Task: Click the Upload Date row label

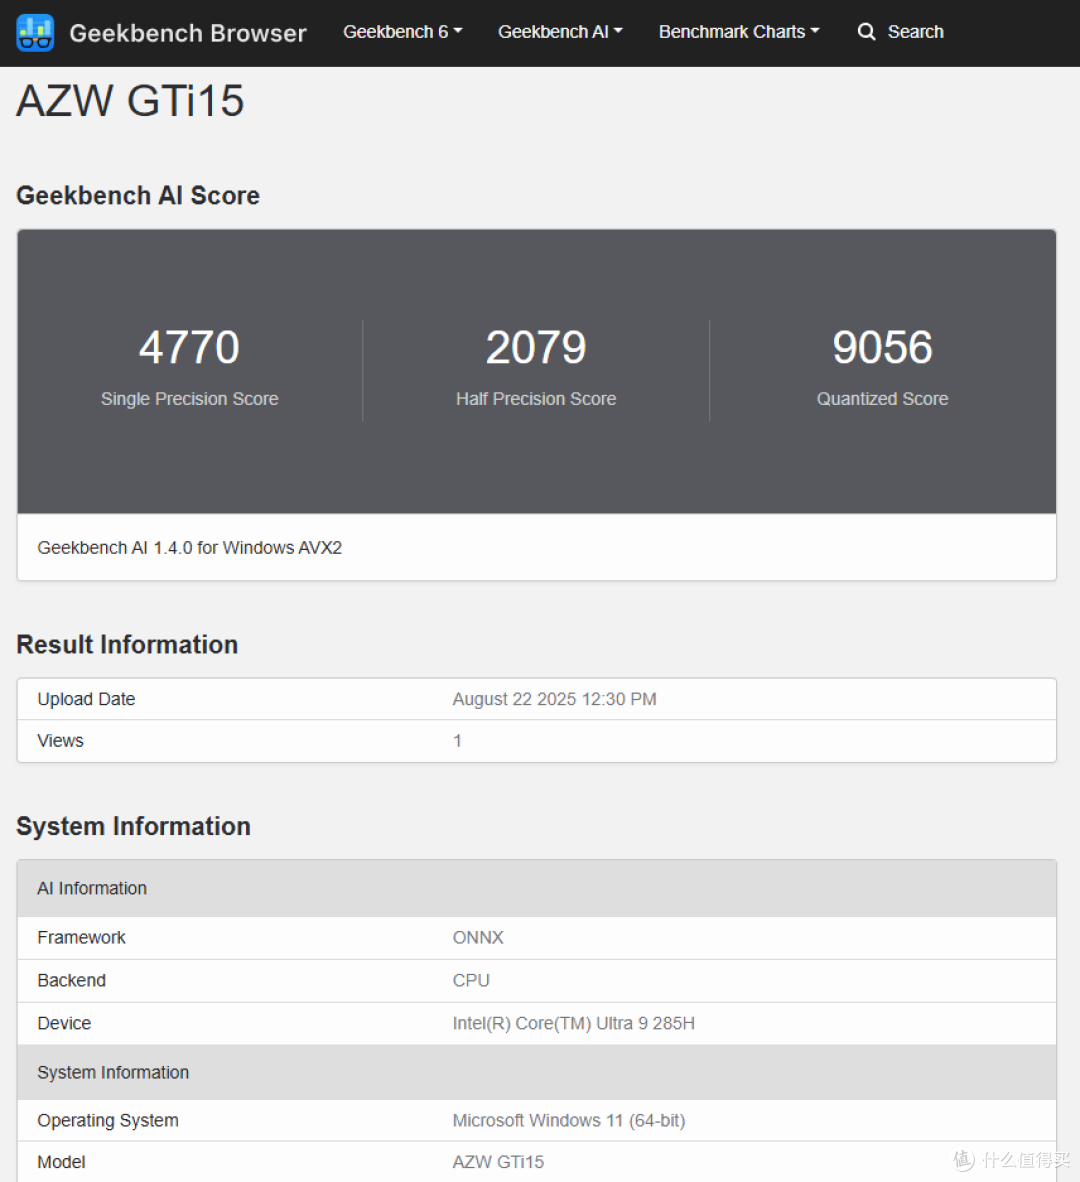Action: tap(86, 699)
